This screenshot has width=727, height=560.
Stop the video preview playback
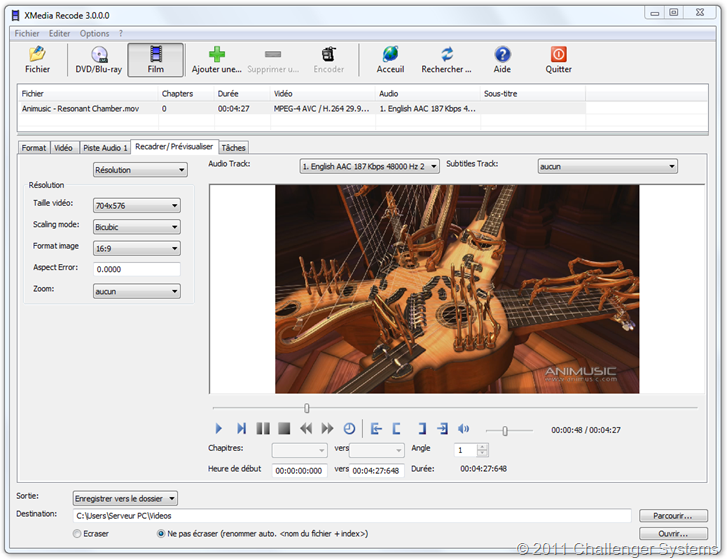tap(284, 429)
